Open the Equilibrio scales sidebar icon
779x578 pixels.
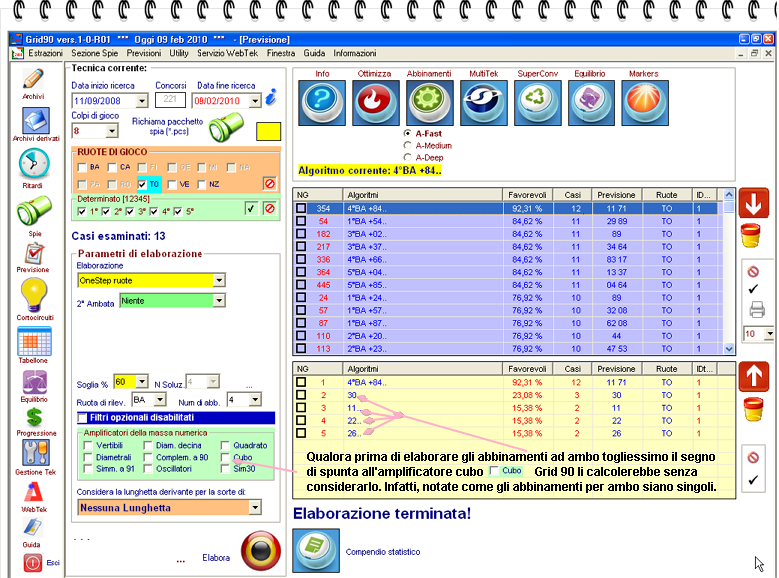tap(34, 382)
